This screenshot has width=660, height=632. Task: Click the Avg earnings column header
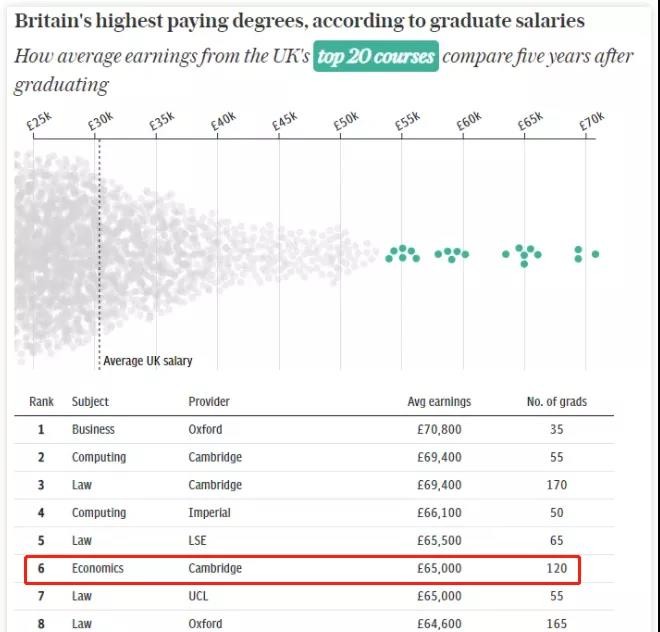click(x=439, y=402)
